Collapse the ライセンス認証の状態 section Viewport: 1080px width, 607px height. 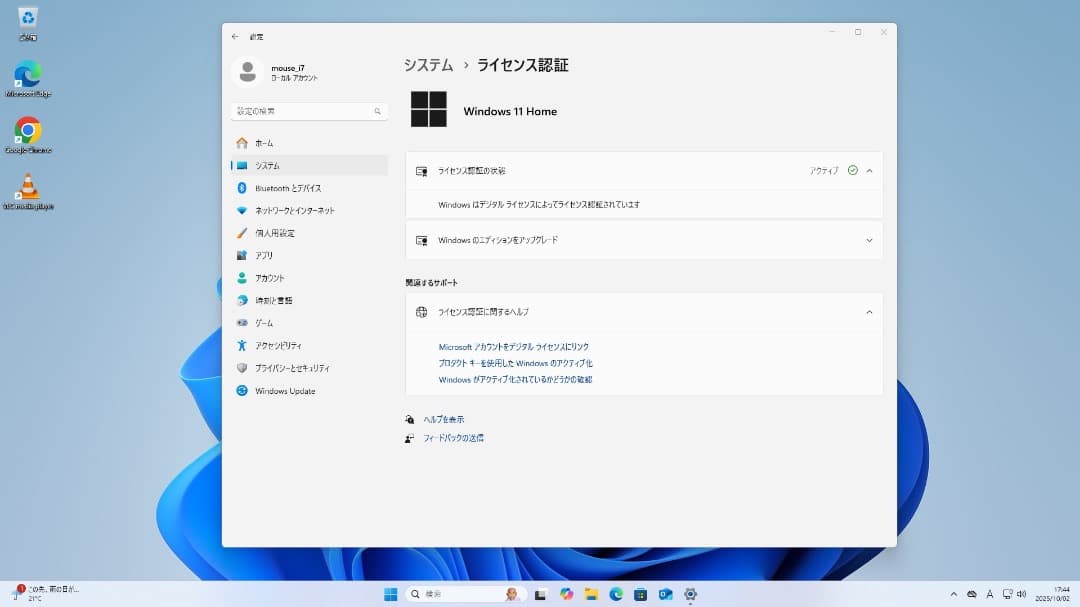coord(868,170)
